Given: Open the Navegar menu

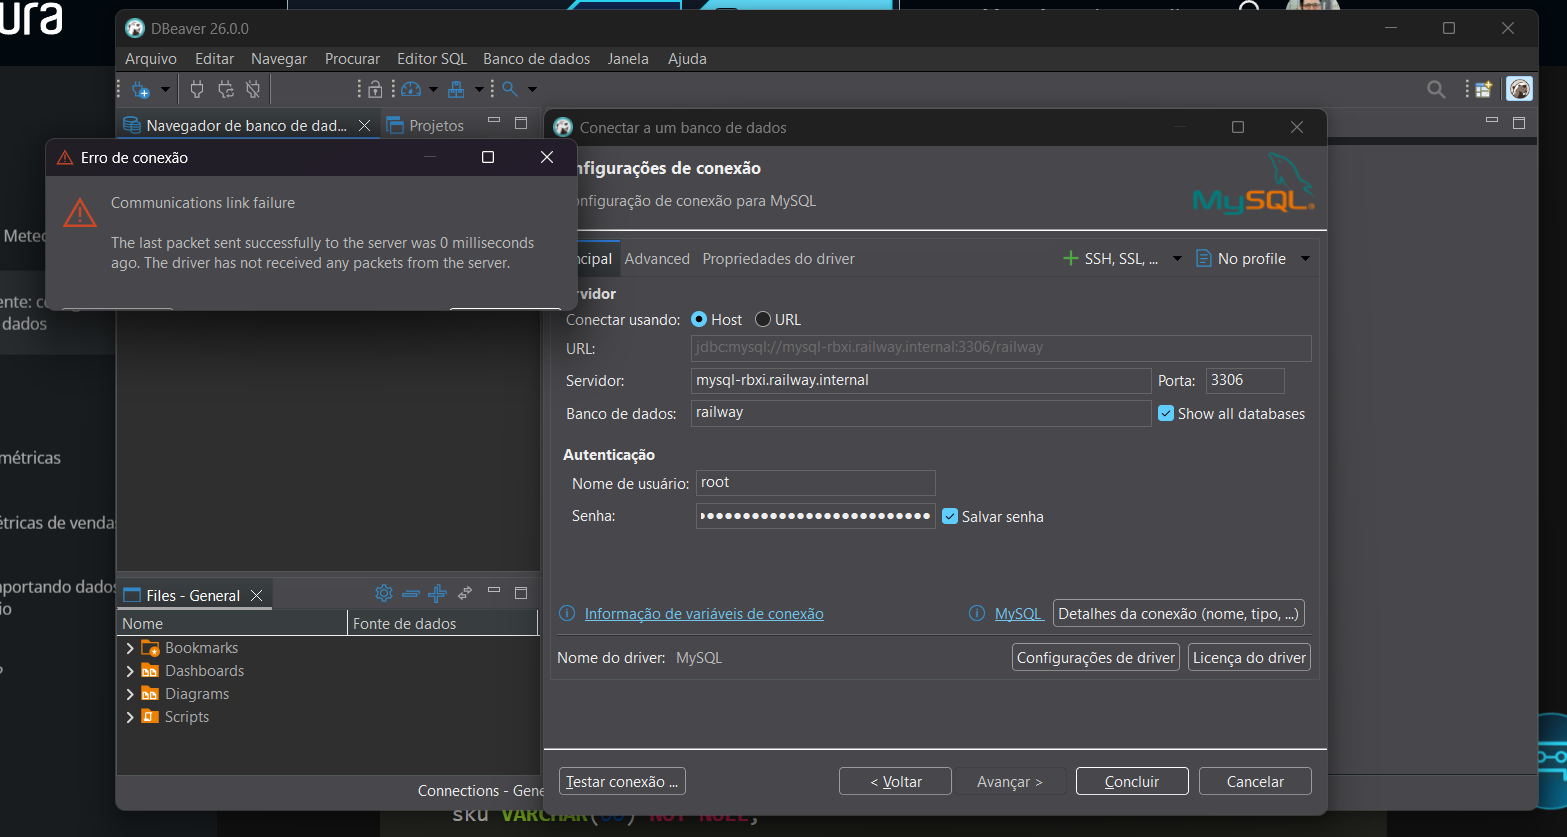Looking at the screenshot, I should [279, 59].
